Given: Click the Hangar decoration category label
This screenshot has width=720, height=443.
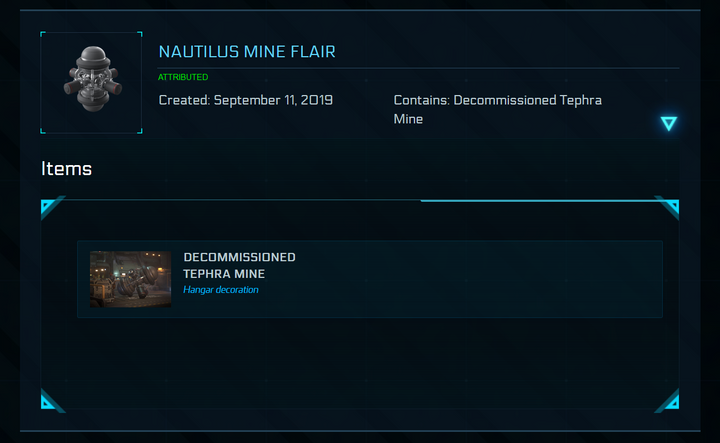Looking at the screenshot, I should 220,290.
